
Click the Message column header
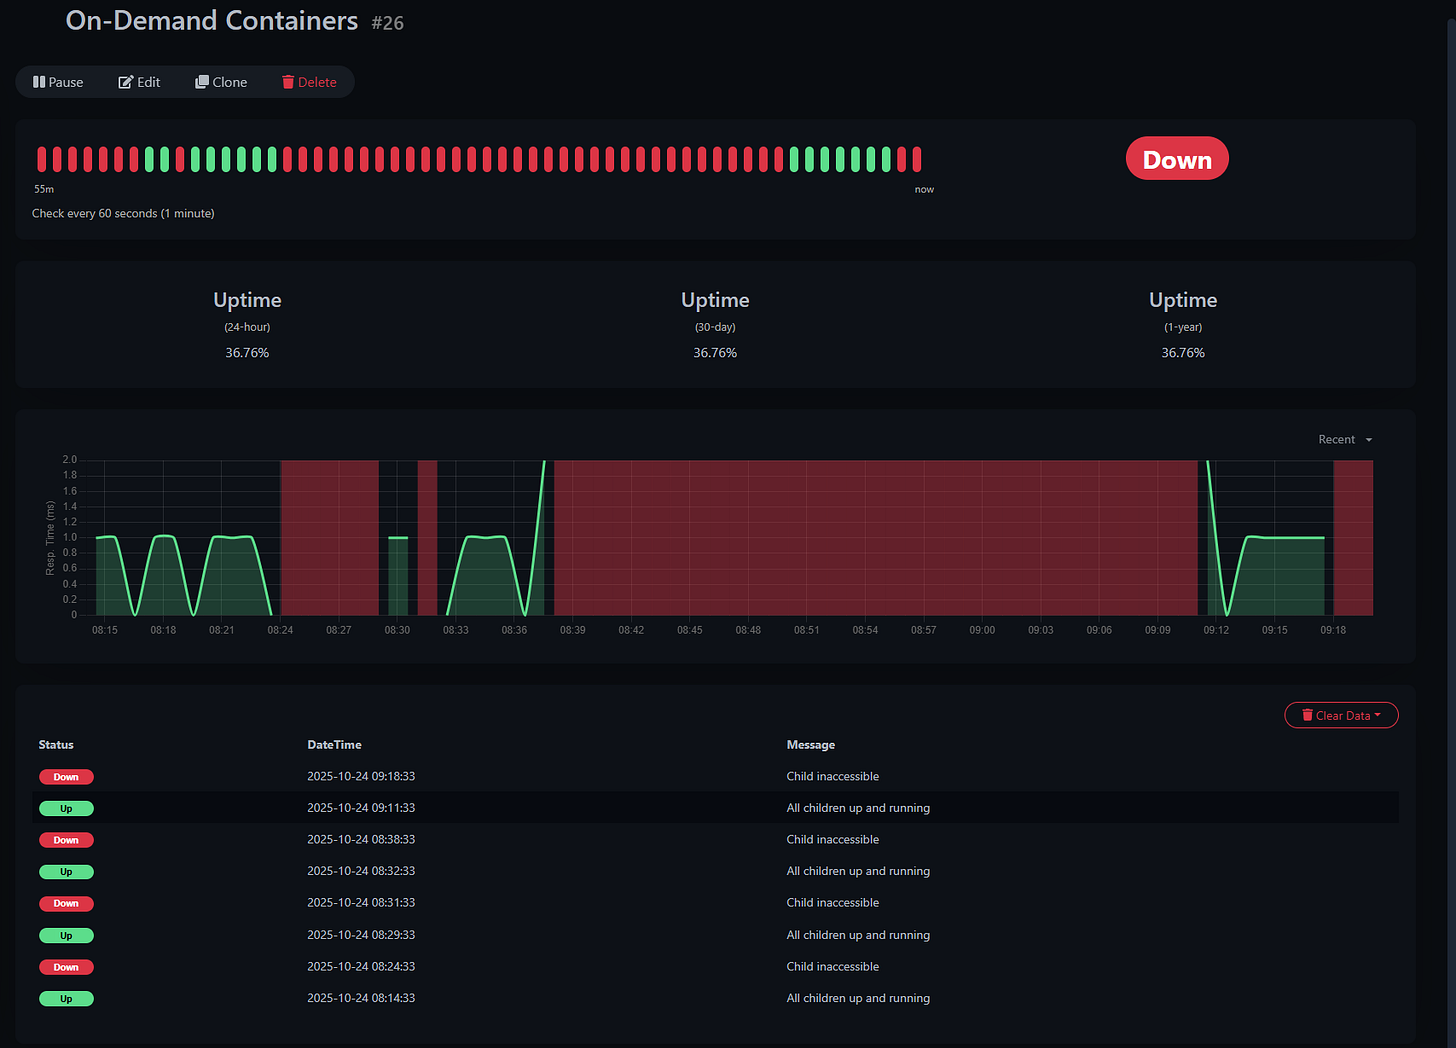pyautogui.click(x=811, y=745)
